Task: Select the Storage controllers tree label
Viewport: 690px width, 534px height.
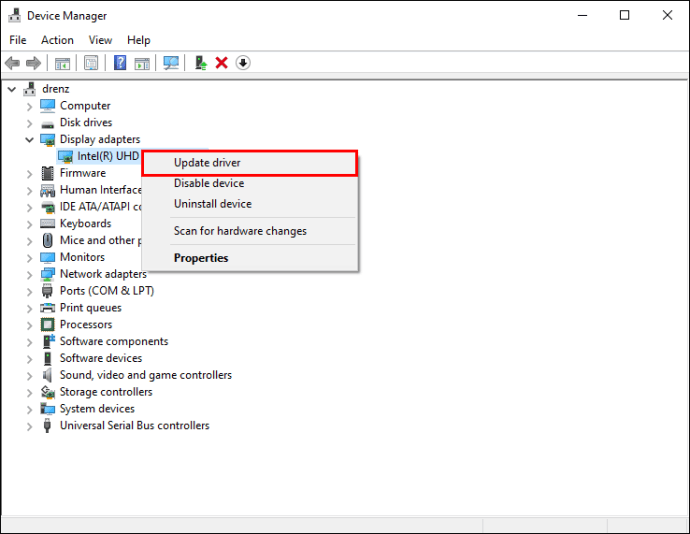Action: tap(106, 392)
